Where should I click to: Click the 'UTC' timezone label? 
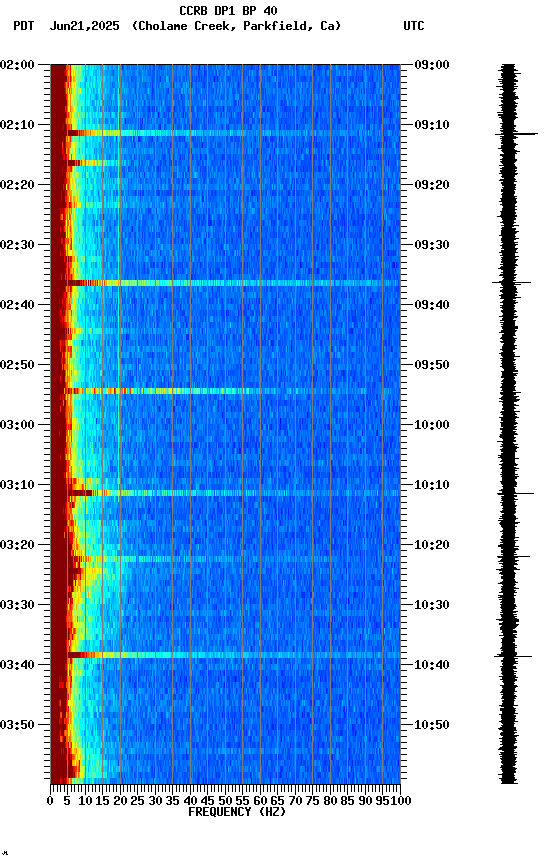point(414,26)
